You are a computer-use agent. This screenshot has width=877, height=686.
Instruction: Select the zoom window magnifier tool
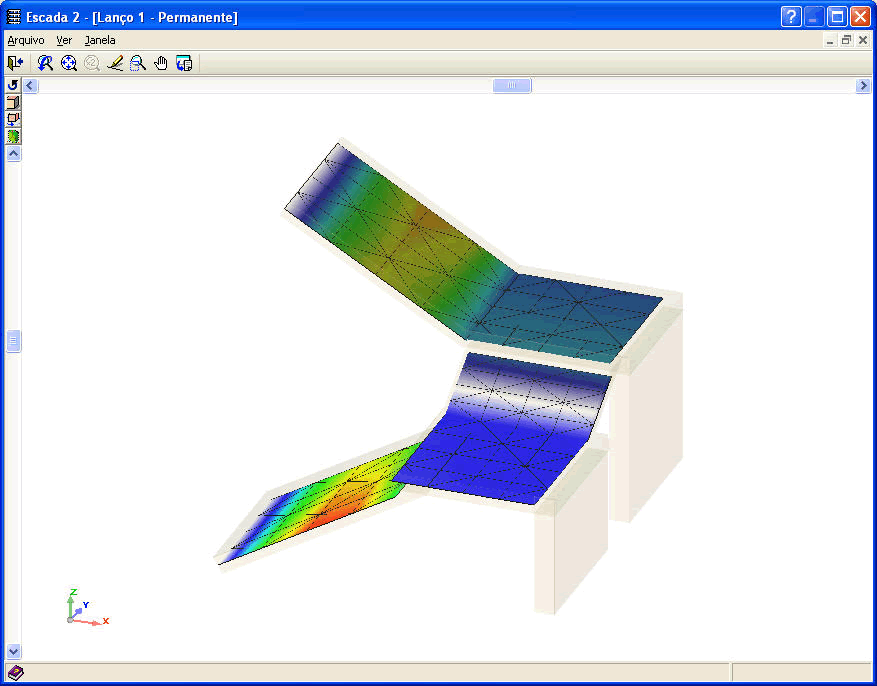click(138, 63)
